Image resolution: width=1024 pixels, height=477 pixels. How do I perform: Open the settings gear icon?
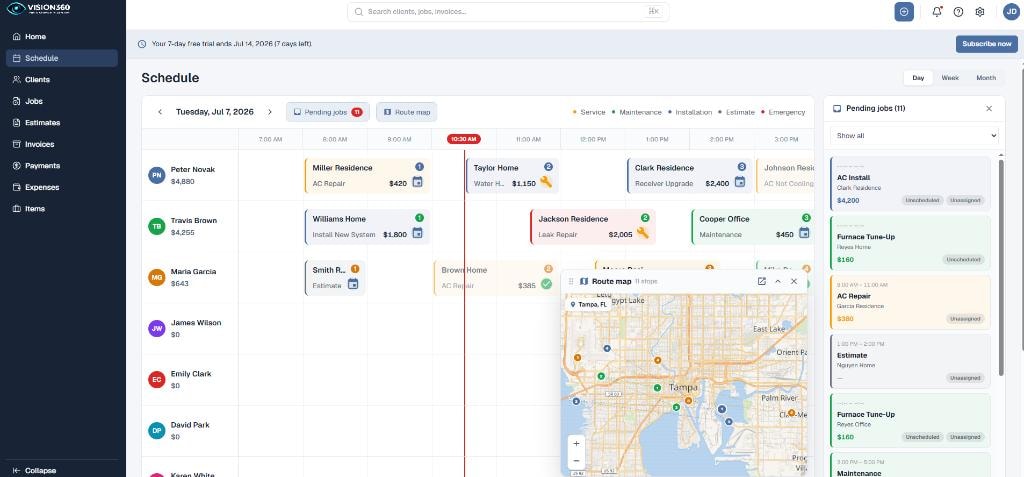(980, 12)
